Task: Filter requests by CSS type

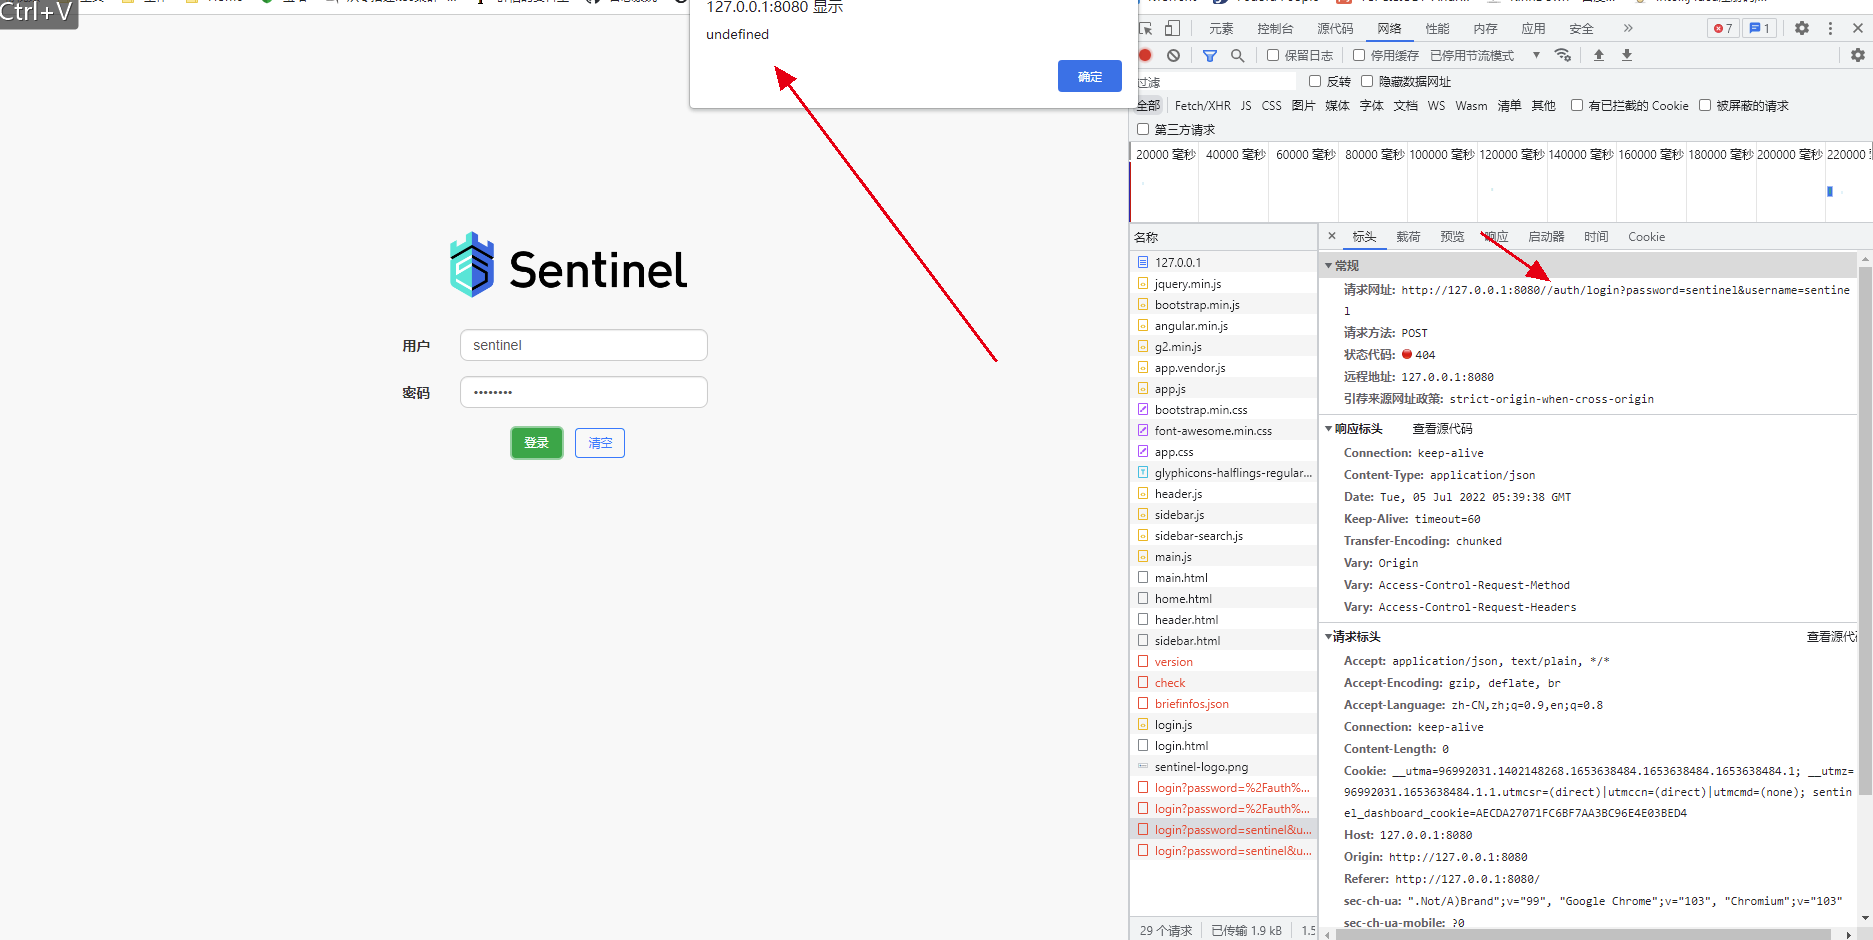Action: click(1271, 105)
